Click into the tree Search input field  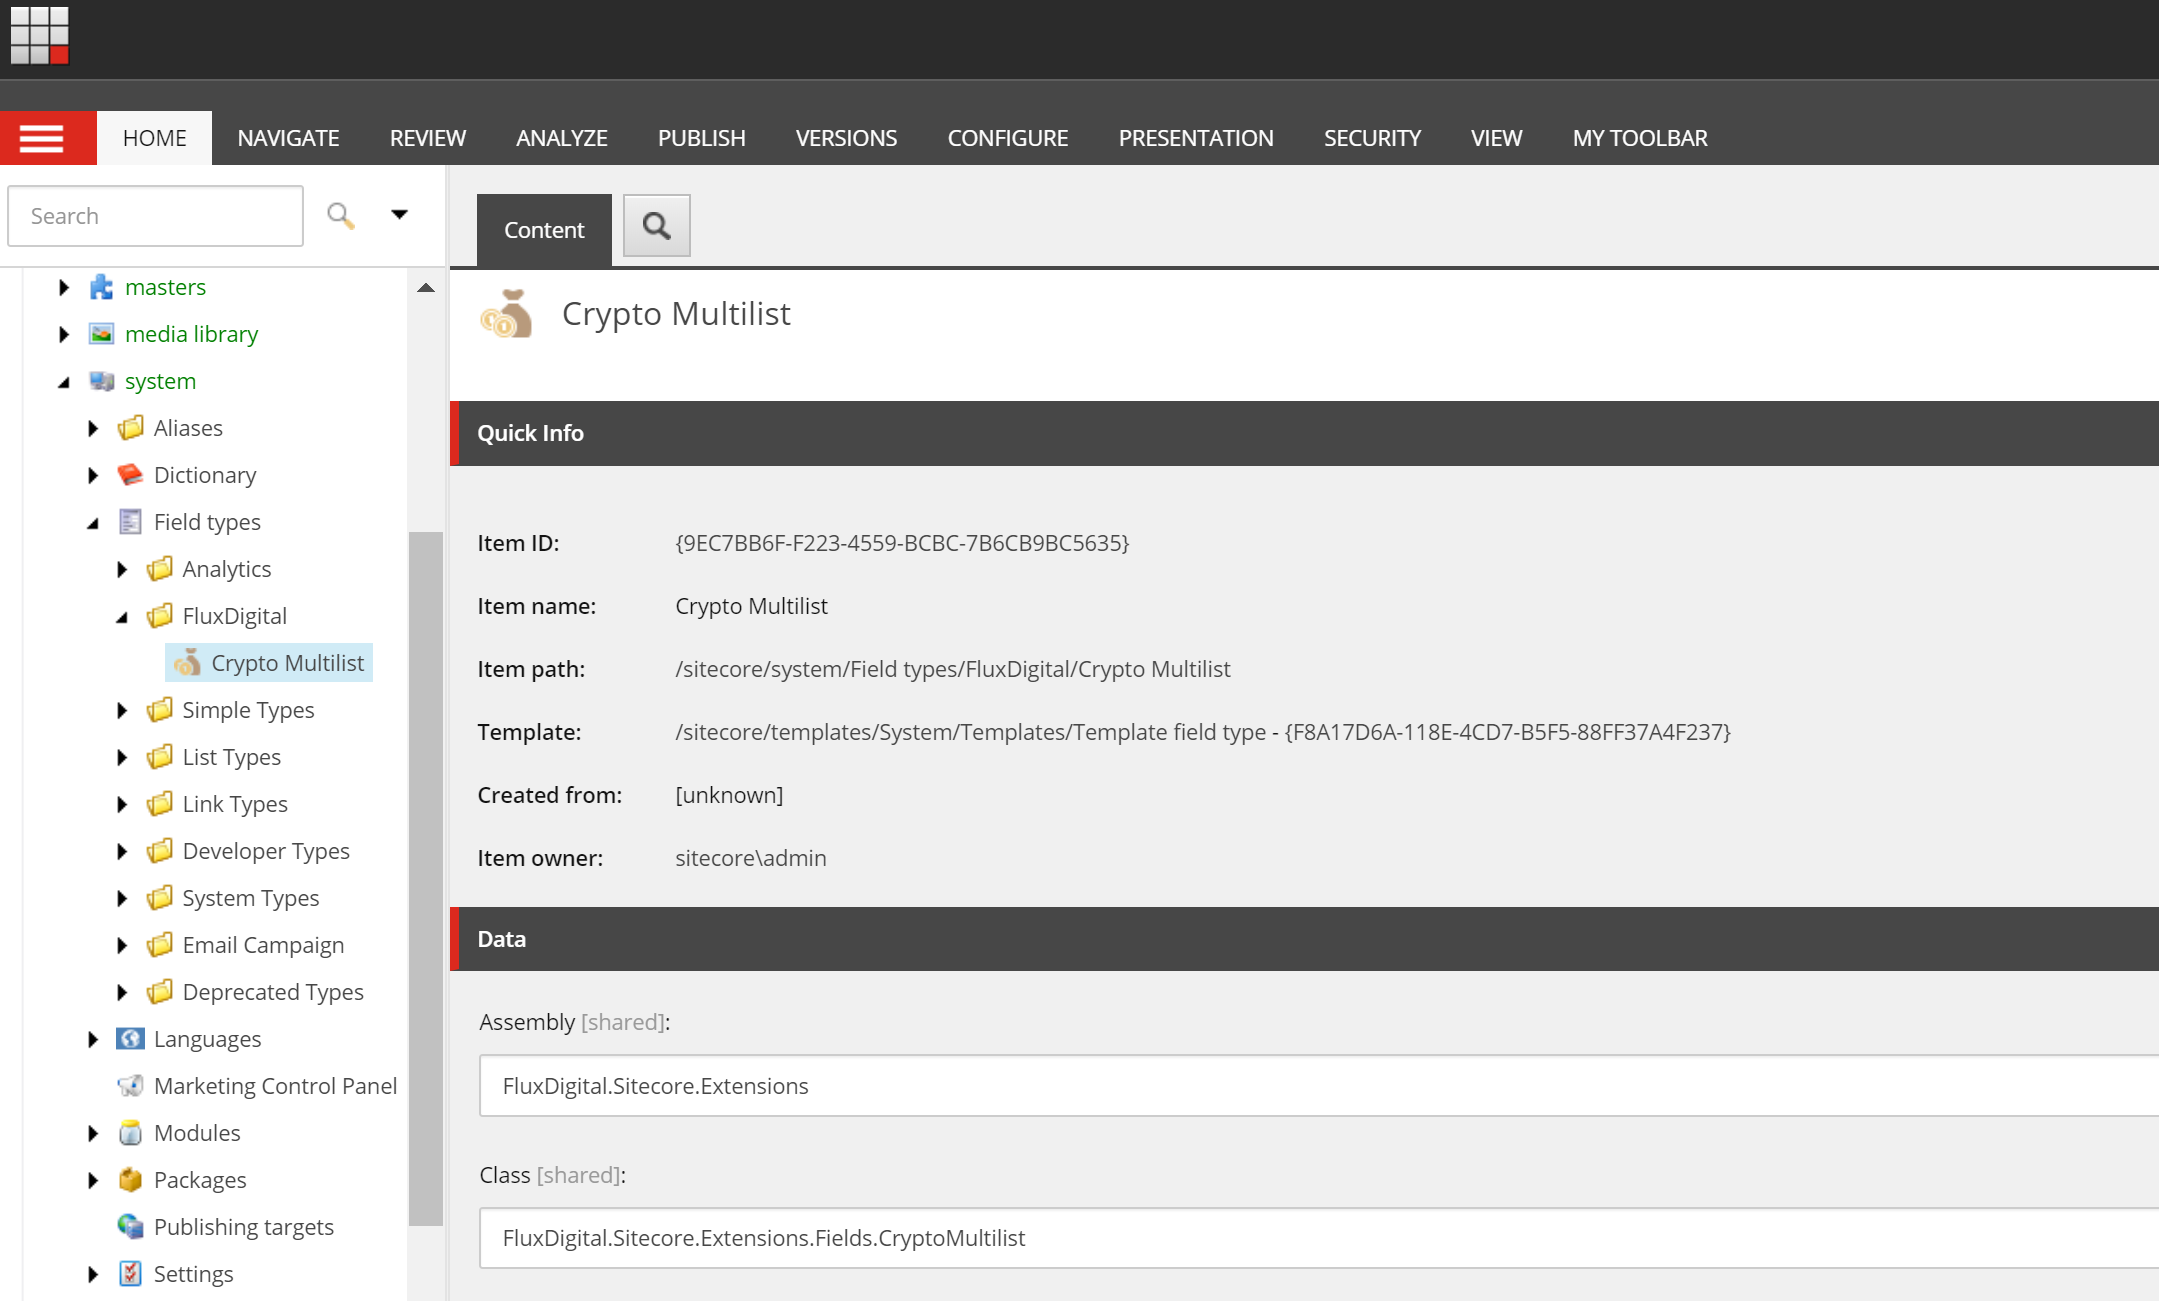pos(156,216)
